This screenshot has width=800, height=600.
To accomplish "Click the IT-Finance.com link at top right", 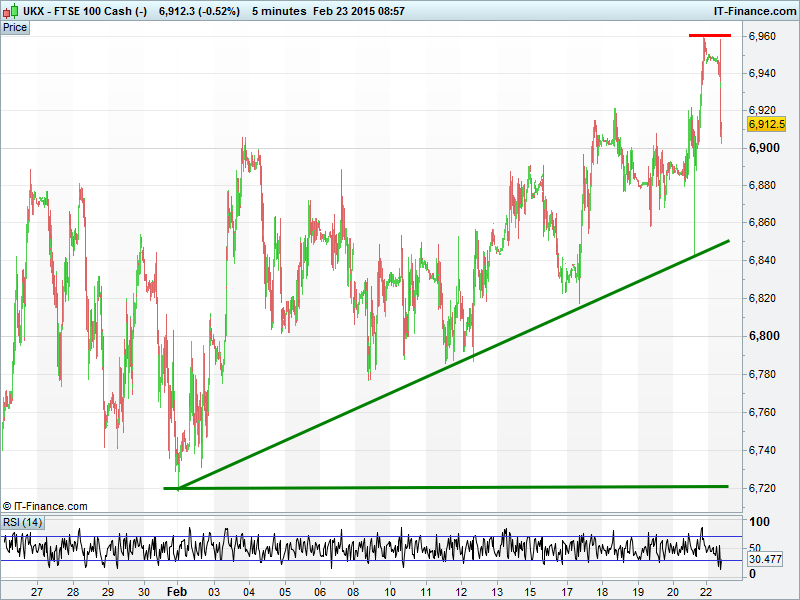I will (x=755, y=11).
